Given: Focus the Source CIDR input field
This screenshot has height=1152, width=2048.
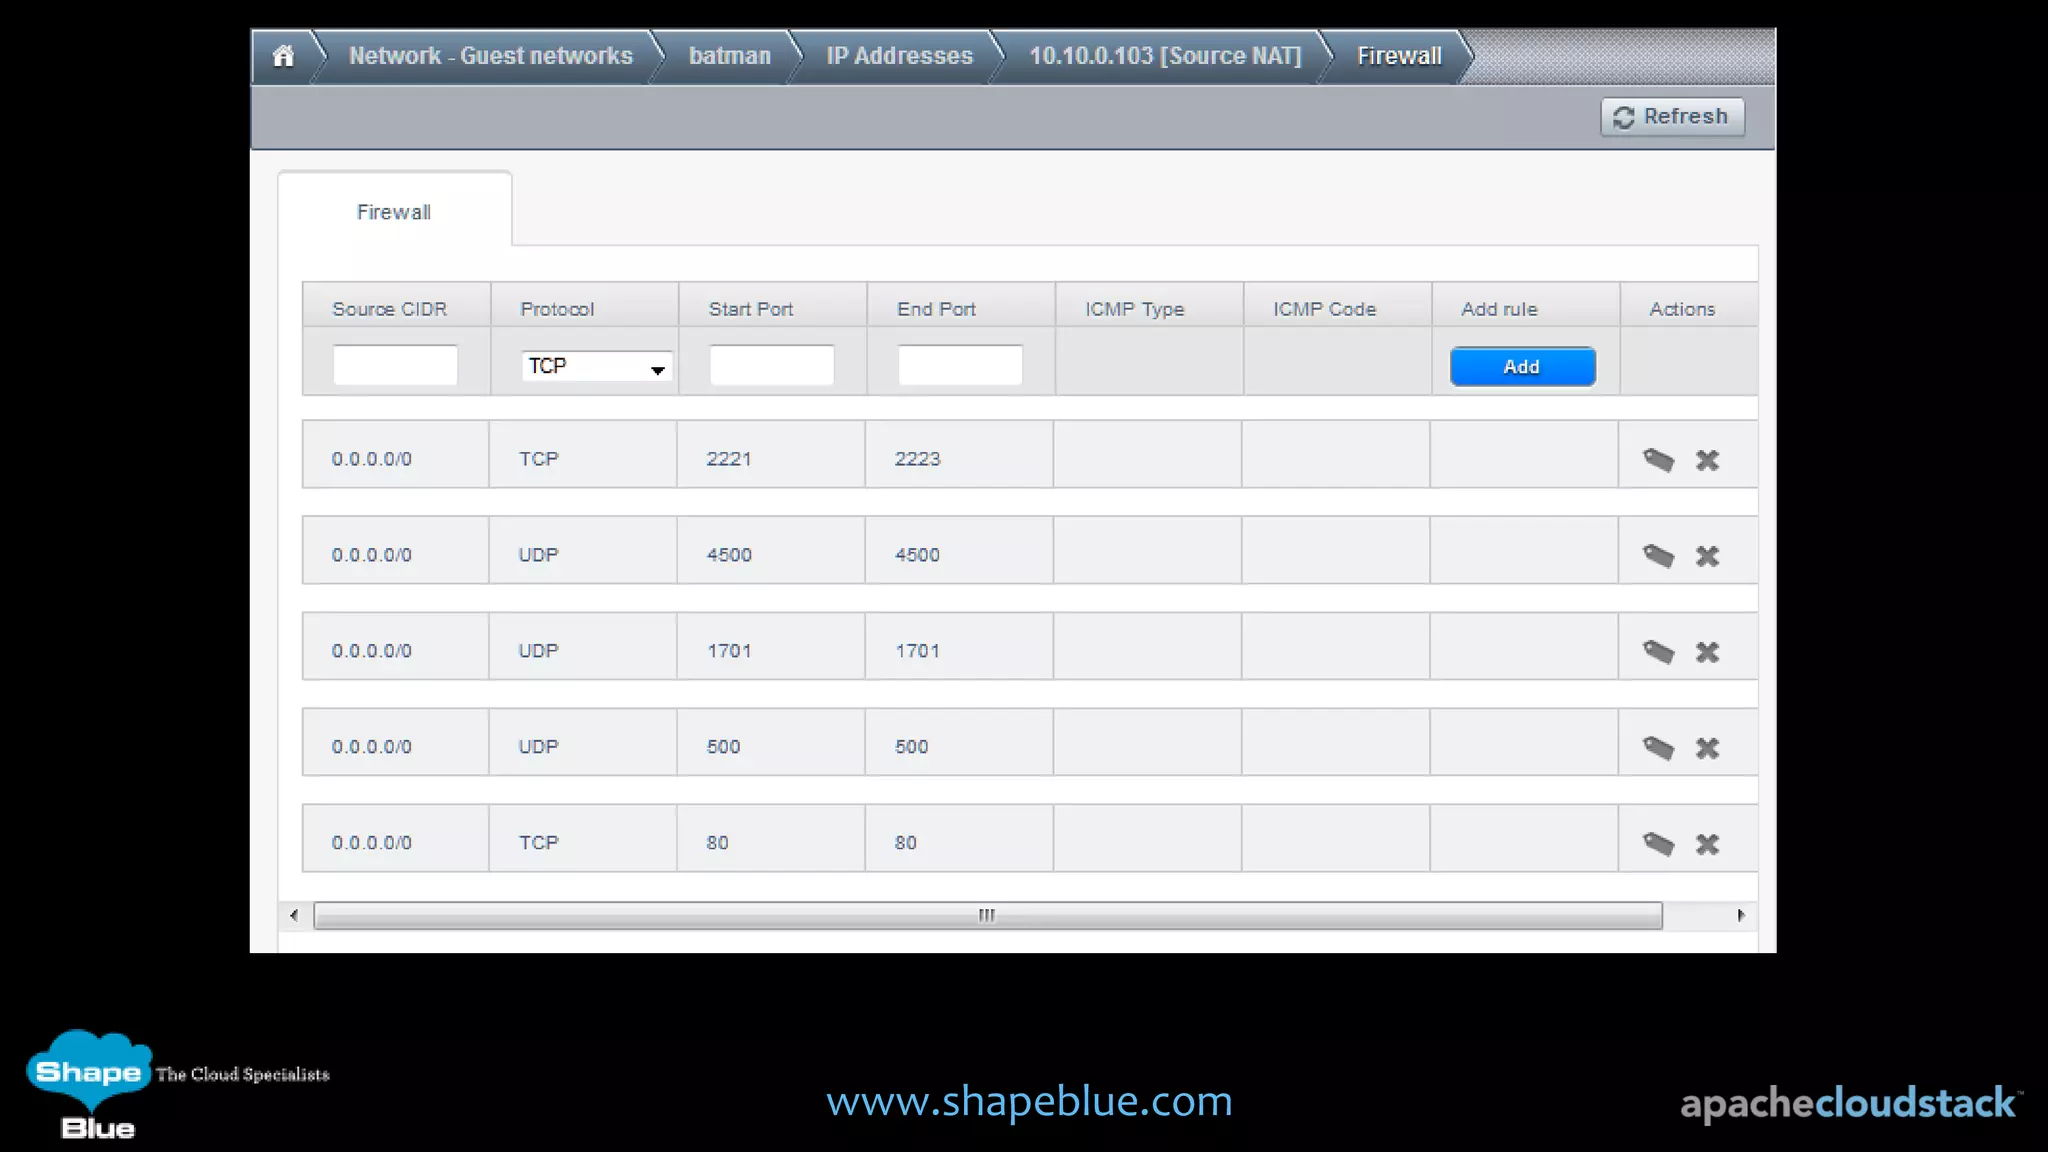Looking at the screenshot, I should pyautogui.click(x=395, y=365).
